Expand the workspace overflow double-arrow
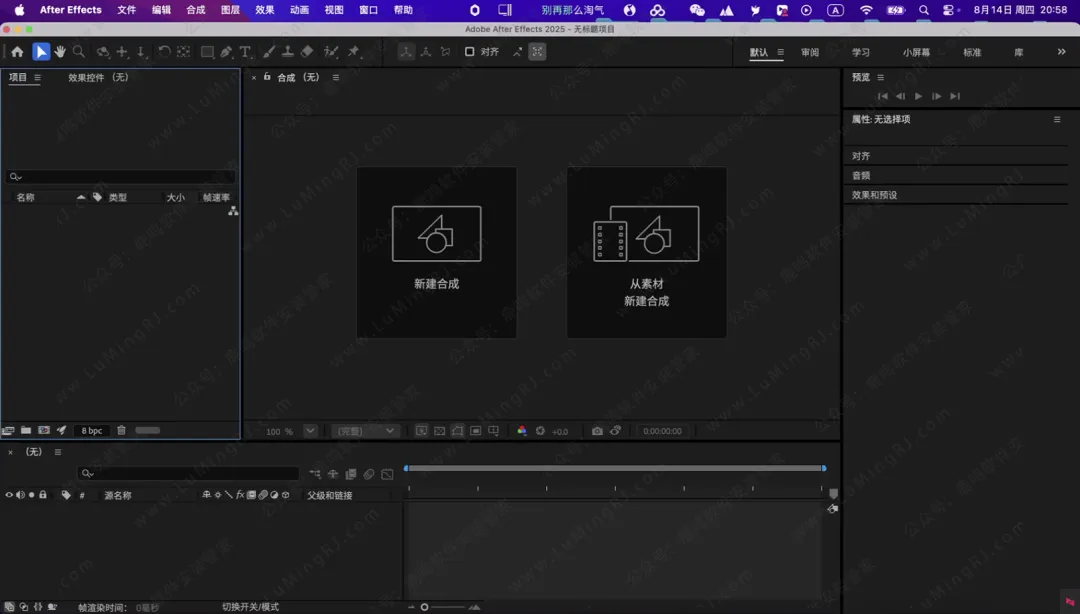This screenshot has height=614, width=1080. coord(1061,52)
